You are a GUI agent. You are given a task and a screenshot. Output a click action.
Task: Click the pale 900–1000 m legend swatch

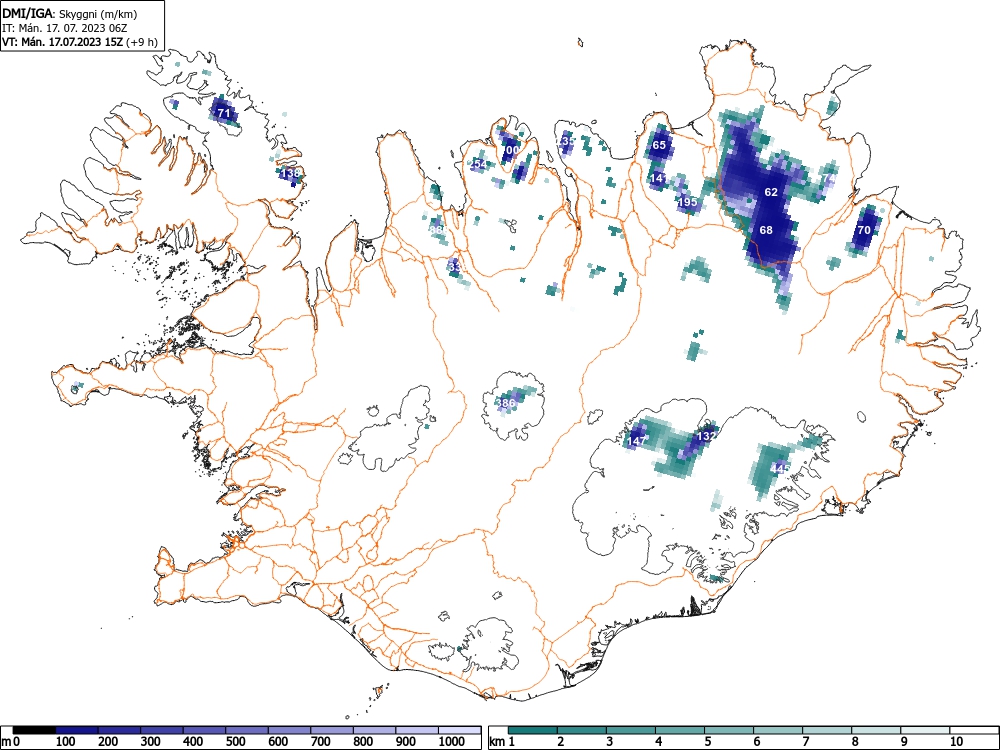417,730
